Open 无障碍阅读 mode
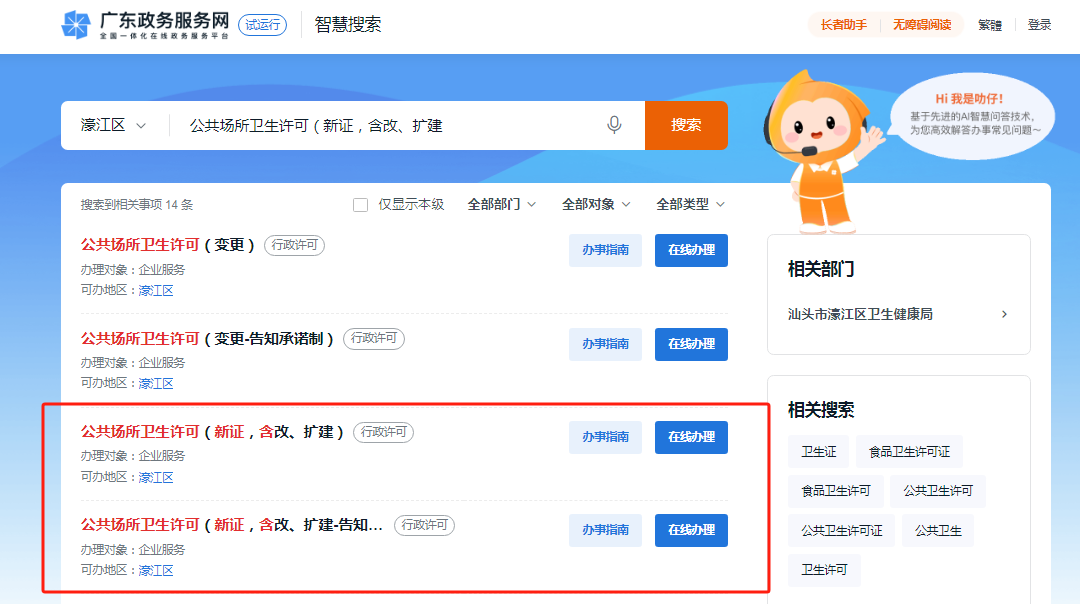This screenshot has height=604, width=1080. (922, 25)
